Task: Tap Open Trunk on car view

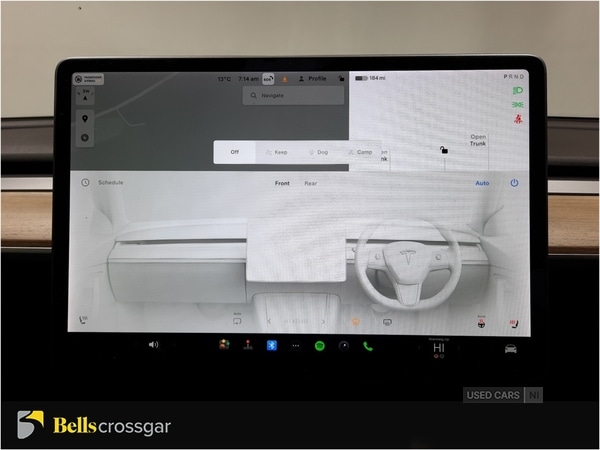Action: 478,141
